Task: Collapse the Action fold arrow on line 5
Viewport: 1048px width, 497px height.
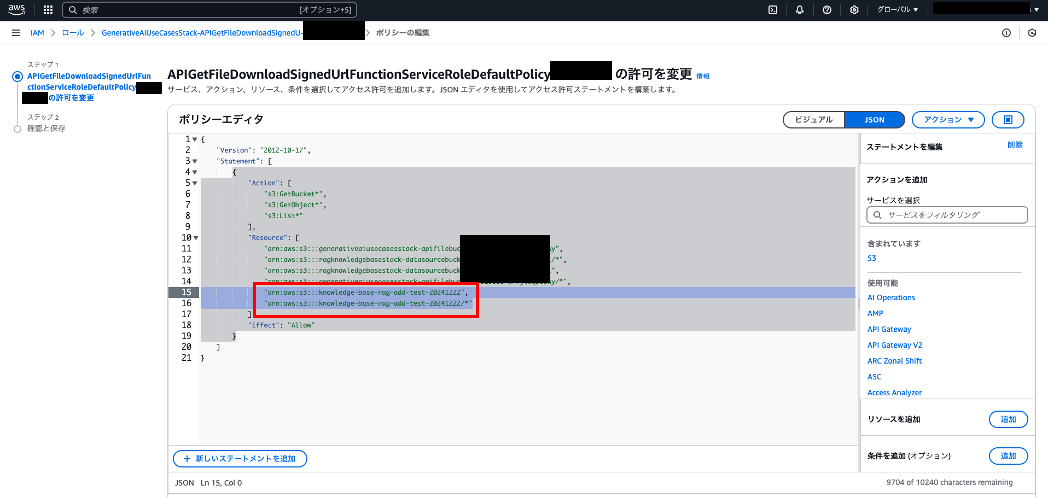Action: pos(194,183)
